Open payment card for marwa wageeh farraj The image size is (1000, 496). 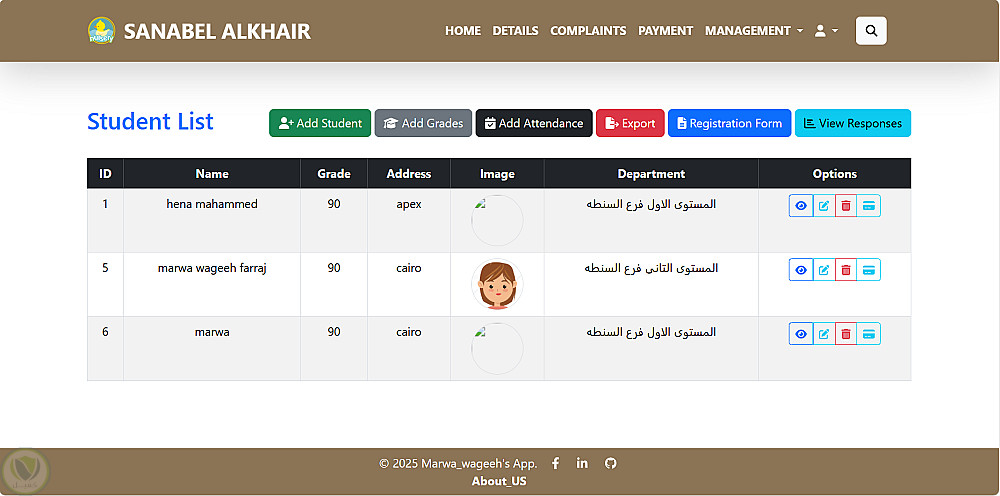click(869, 270)
